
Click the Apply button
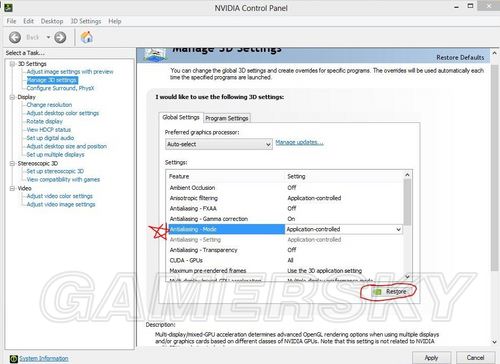(x=431, y=358)
